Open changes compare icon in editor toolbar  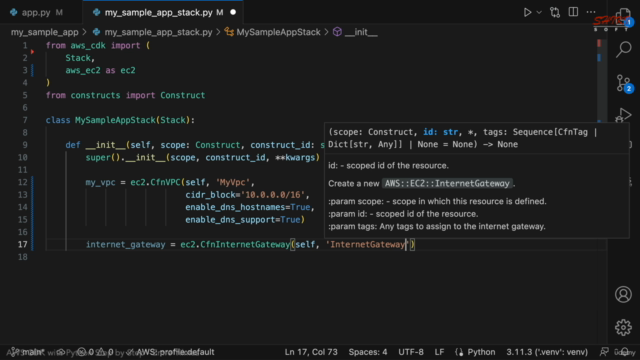(x=555, y=12)
